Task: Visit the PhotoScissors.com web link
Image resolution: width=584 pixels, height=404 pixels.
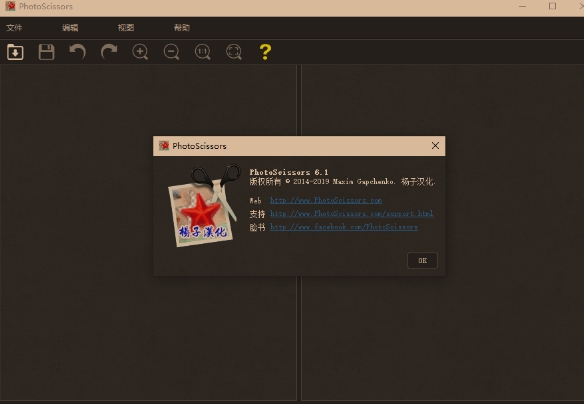Action: coord(326,200)
